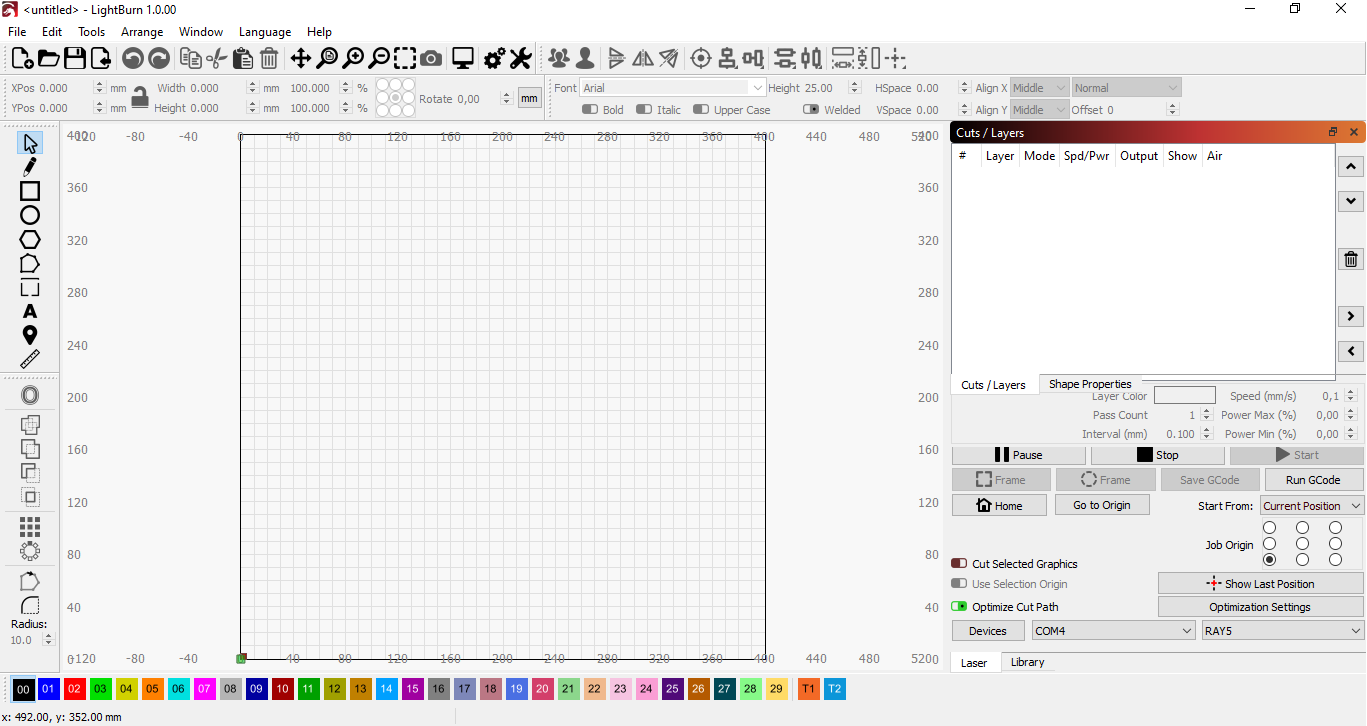Open the File menu
Viewport: 1367px width, 726px height.
tap(17, 32)
